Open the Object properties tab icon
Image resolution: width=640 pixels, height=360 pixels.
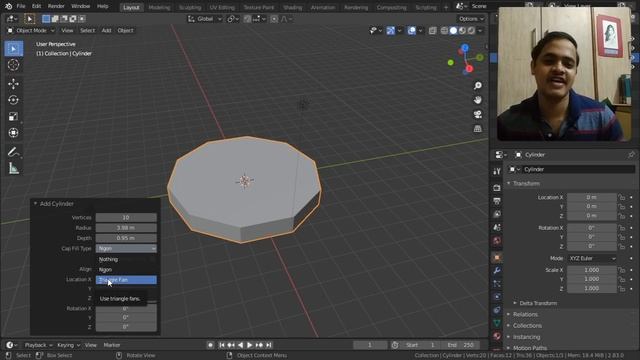[497, 258]
